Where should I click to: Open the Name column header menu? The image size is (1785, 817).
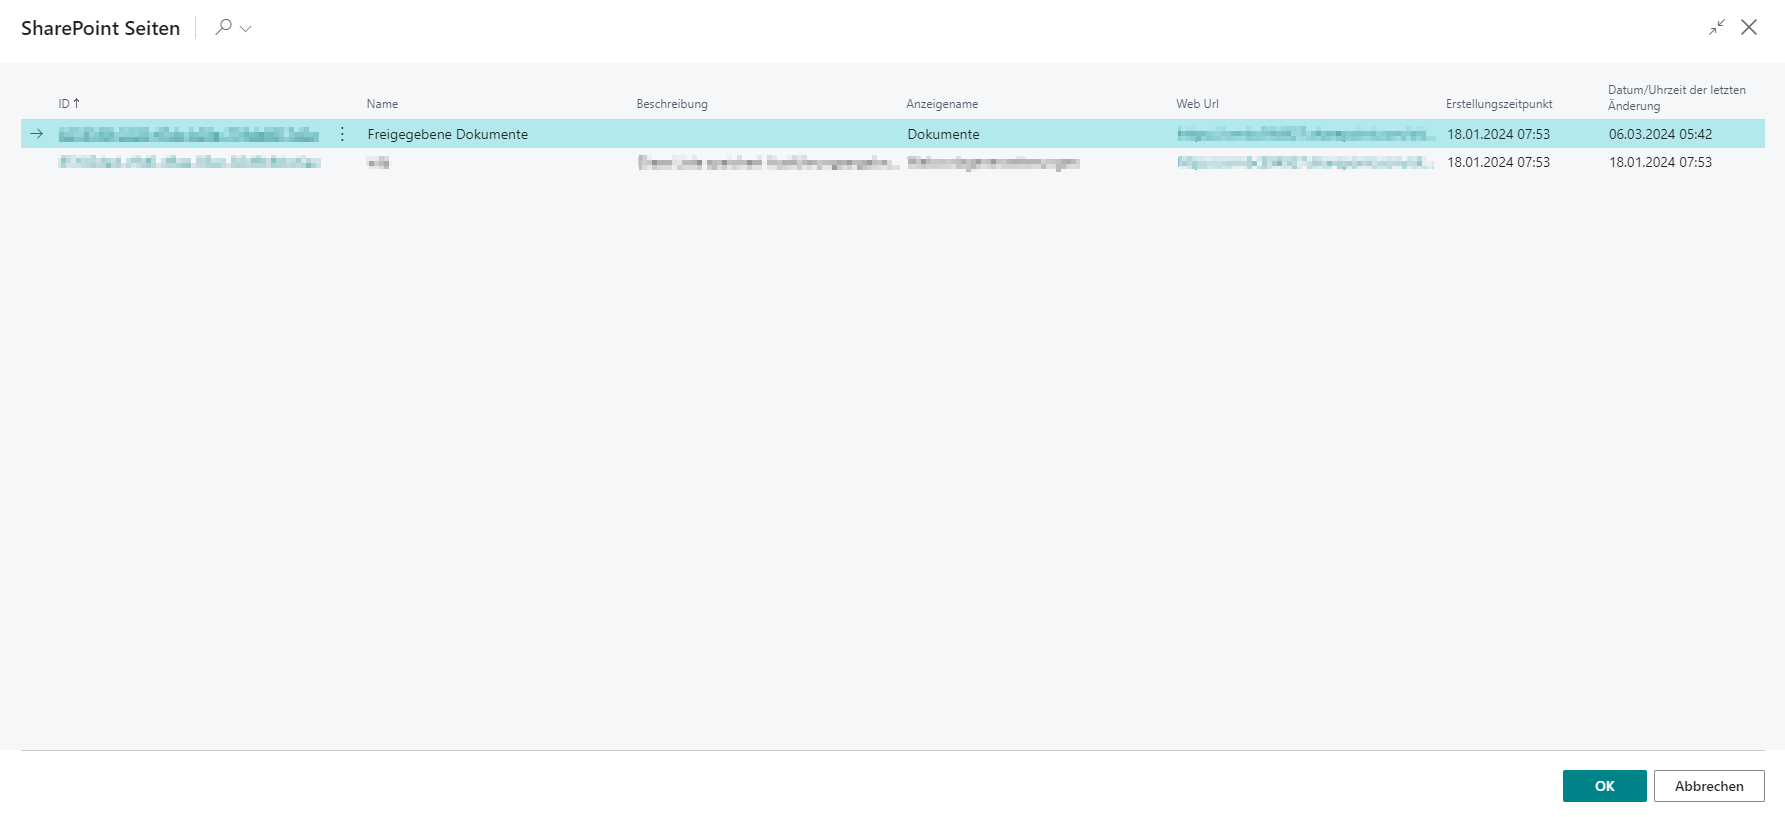coord(382,104)
